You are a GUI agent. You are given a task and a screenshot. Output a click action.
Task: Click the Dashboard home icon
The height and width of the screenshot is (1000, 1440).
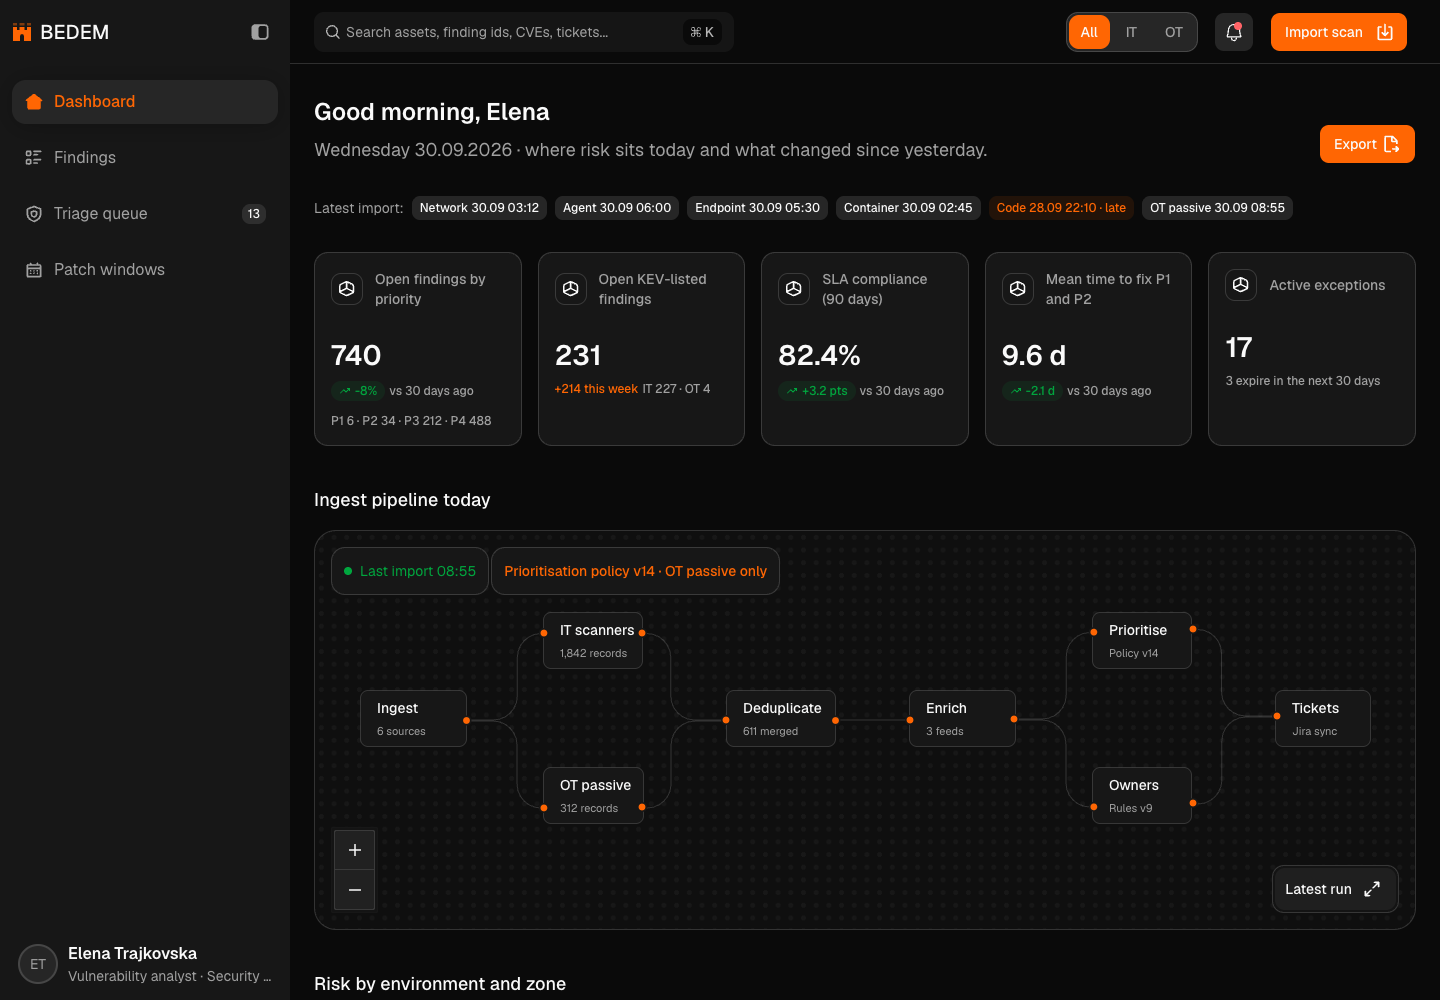tap(34, 102)
